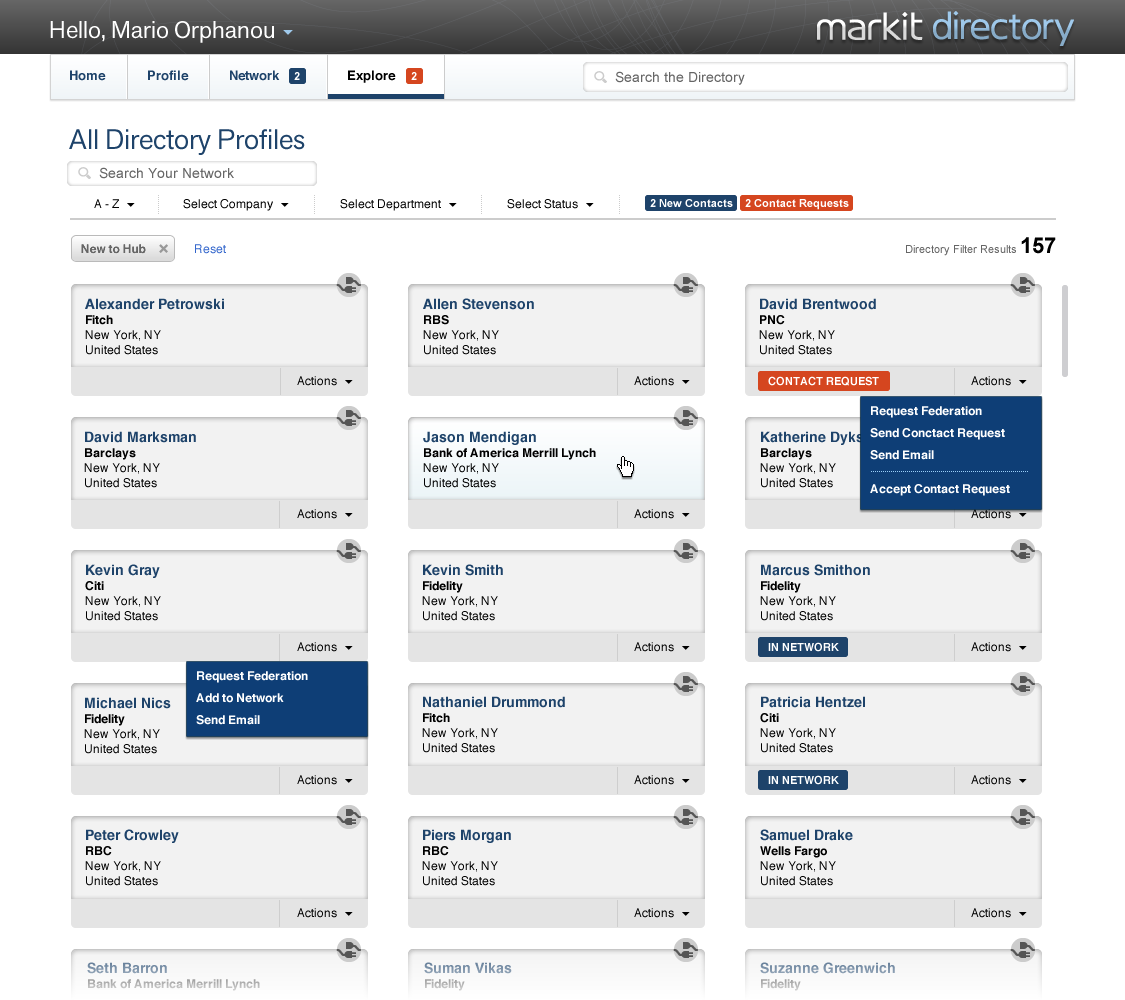Click plug icon on Allen Stevenson card
Screen dimensions: 1125x1000
click(685, 285)
